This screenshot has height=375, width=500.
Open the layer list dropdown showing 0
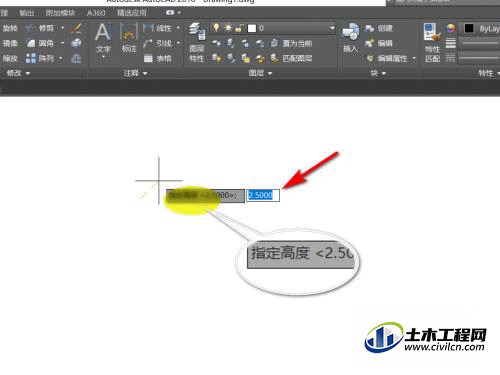pos(332,28)
